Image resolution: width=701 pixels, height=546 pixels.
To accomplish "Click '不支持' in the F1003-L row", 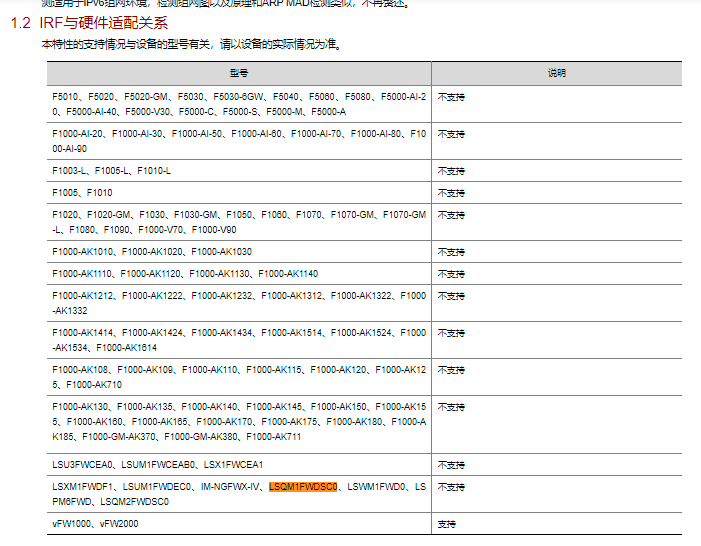I will pos(451,171).
